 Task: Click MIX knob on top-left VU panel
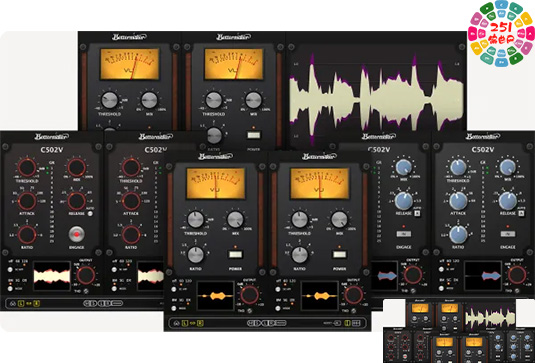pyautogui.click(x=149, y=100)
